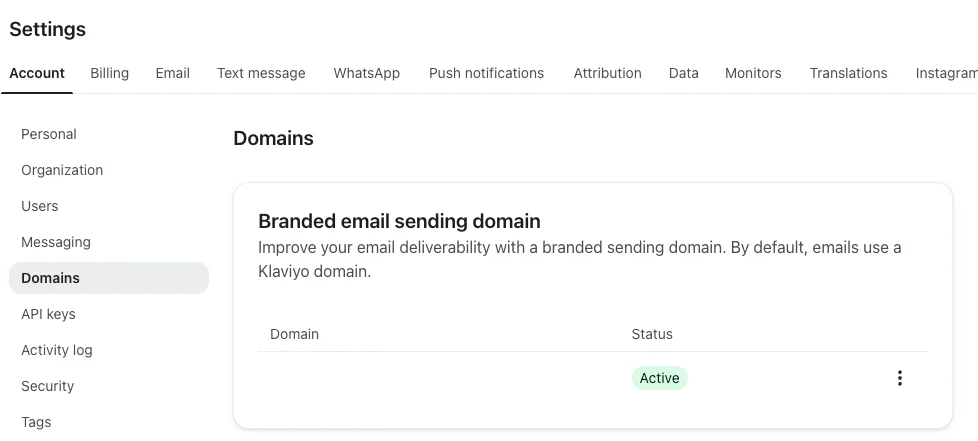
Task: Open the Translations tab
Action: [848, 73]
